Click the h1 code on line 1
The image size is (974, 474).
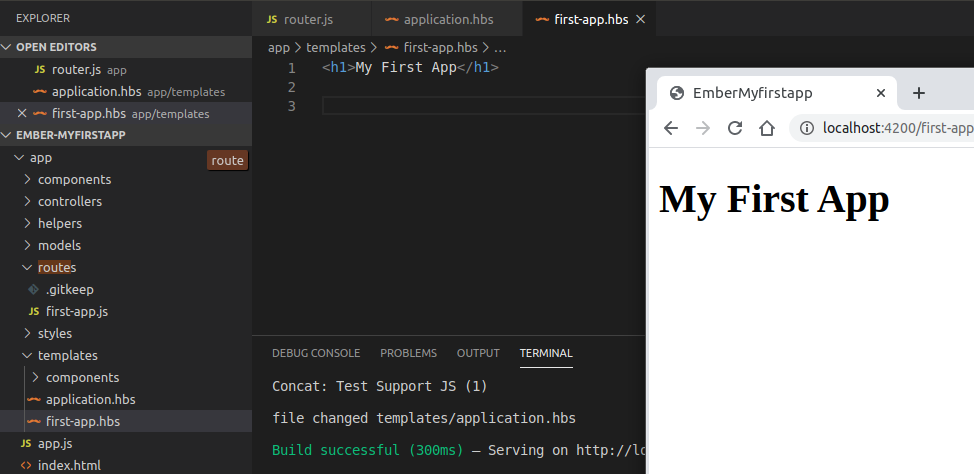point(411,67)
